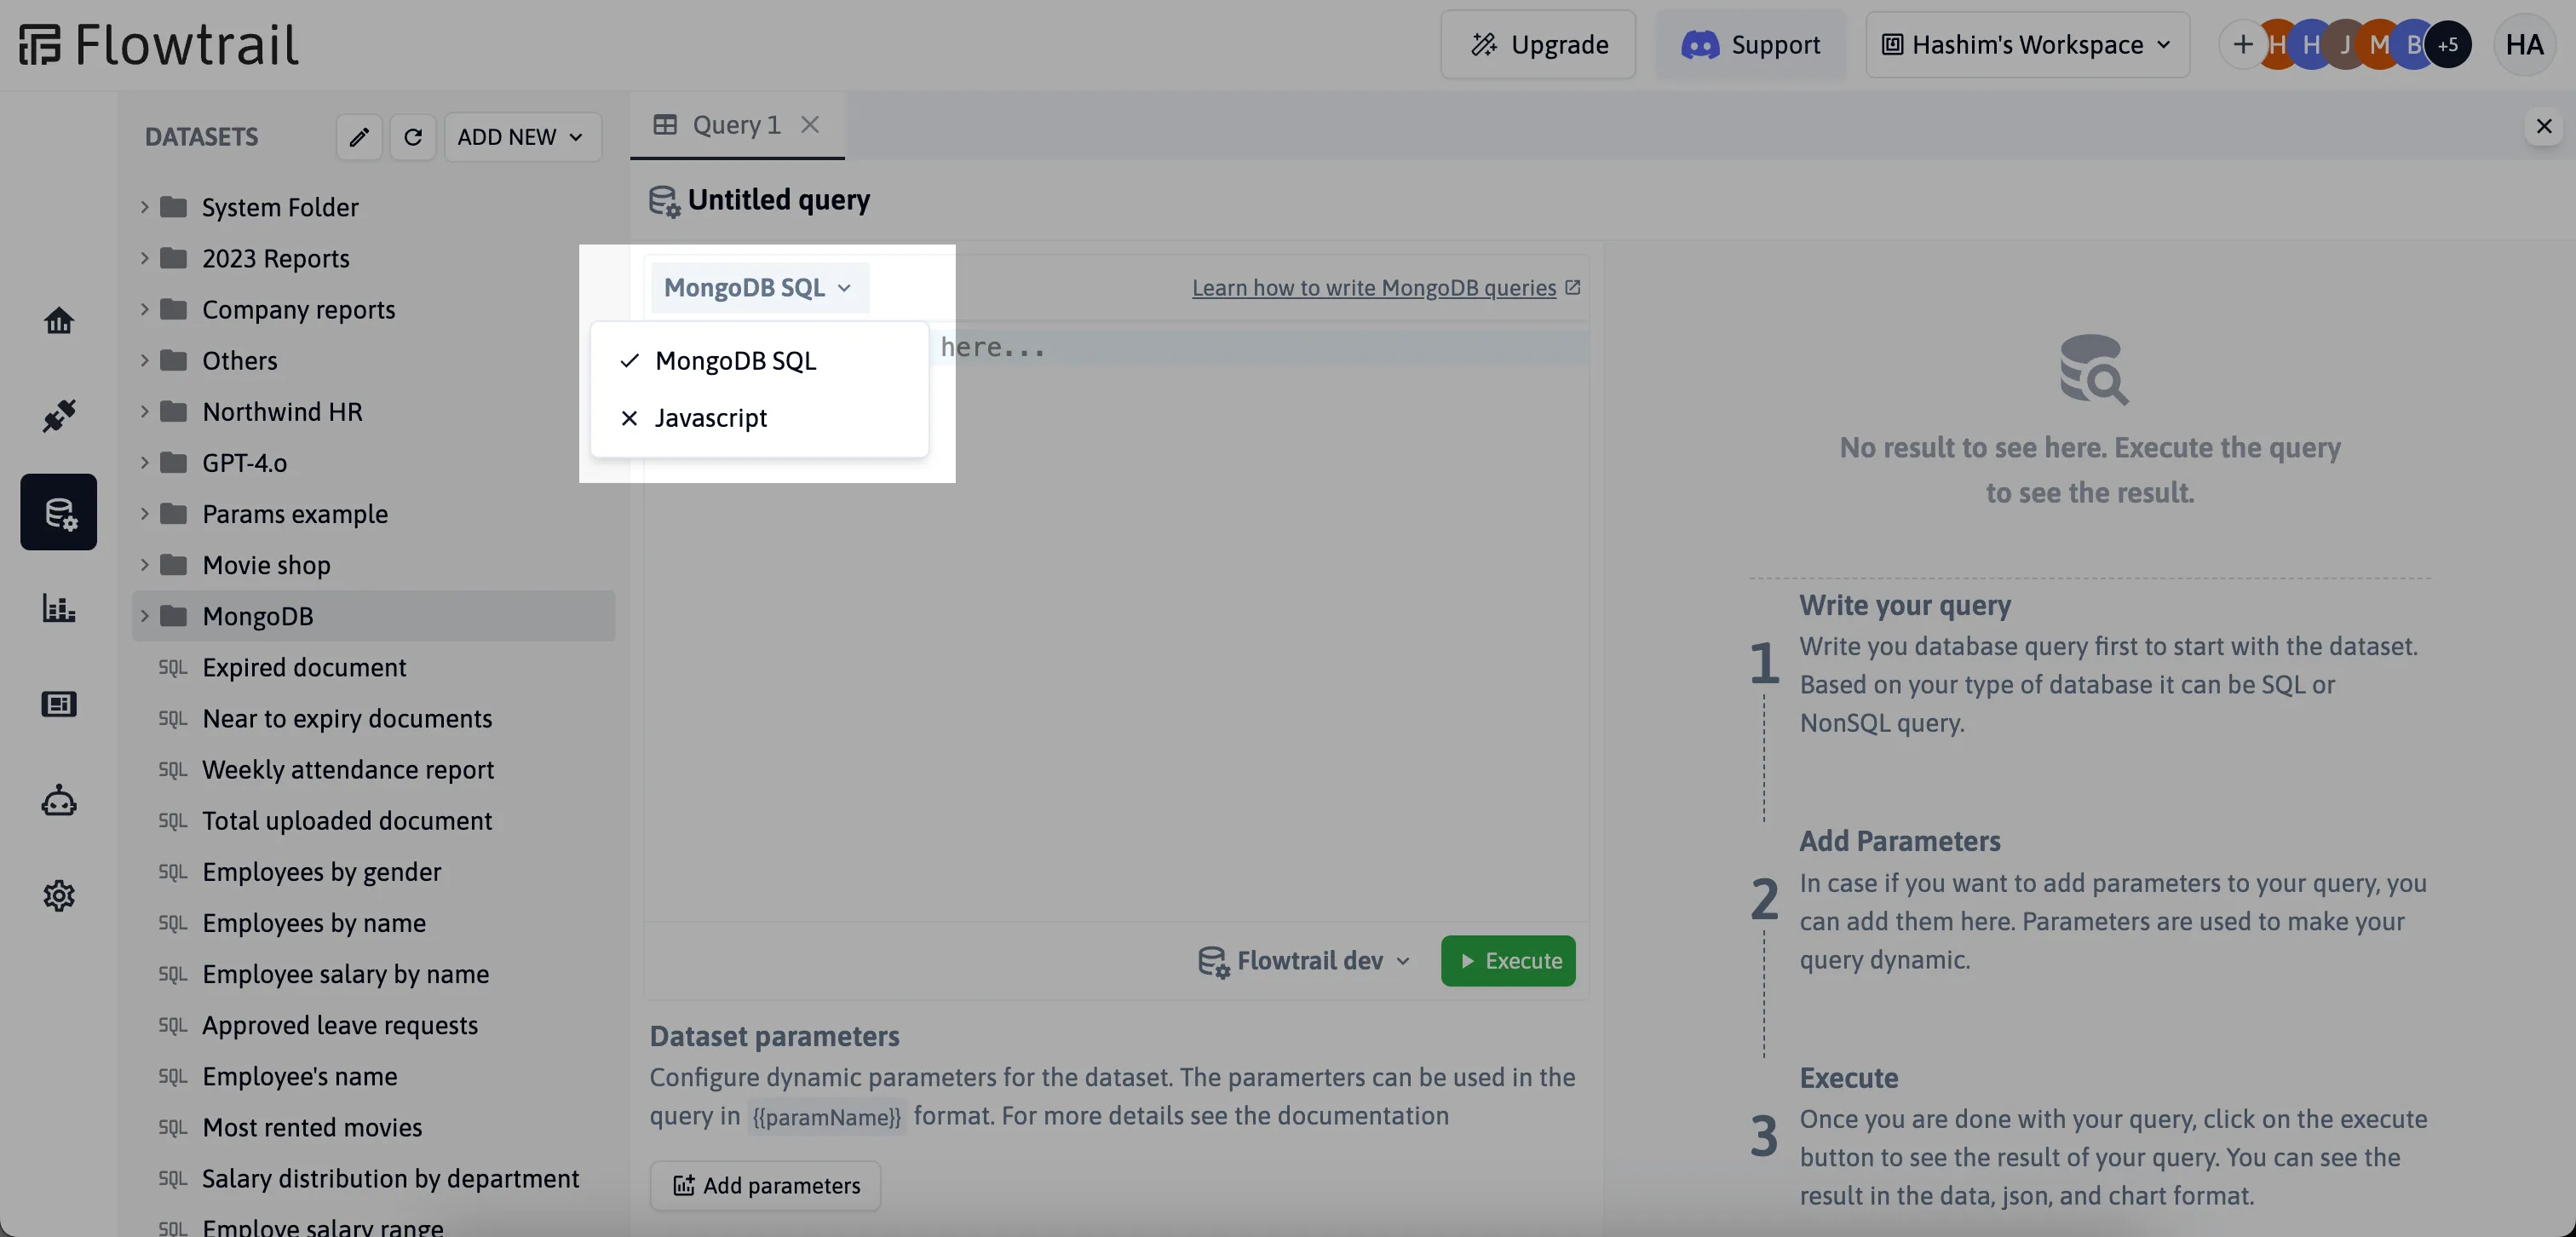Image resolution: width=2576 pixels, height=1237 pixels.
Task: Expand the MongoDB folder chevron
Action: 144,616
